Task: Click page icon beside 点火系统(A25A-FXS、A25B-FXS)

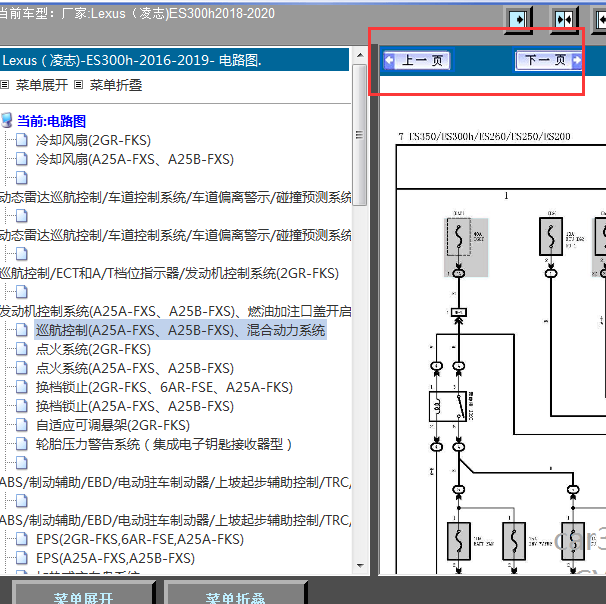Action: 22,368
